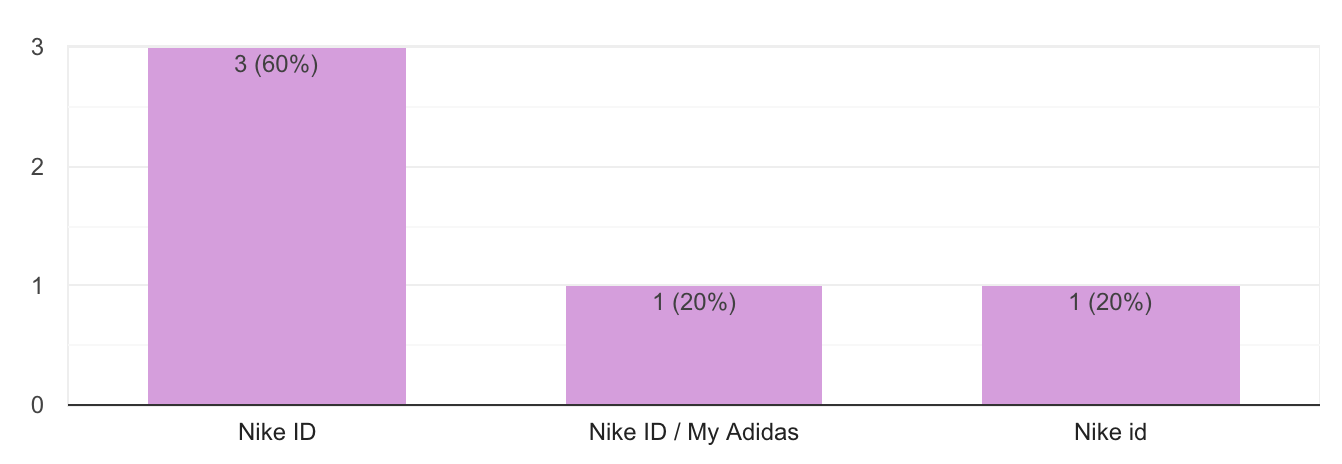Image resolution: width=1342 pixels, height=464 pixels.
Task: Click the Nike ID / My Adidas bar
Action: [x=694, y=345]
